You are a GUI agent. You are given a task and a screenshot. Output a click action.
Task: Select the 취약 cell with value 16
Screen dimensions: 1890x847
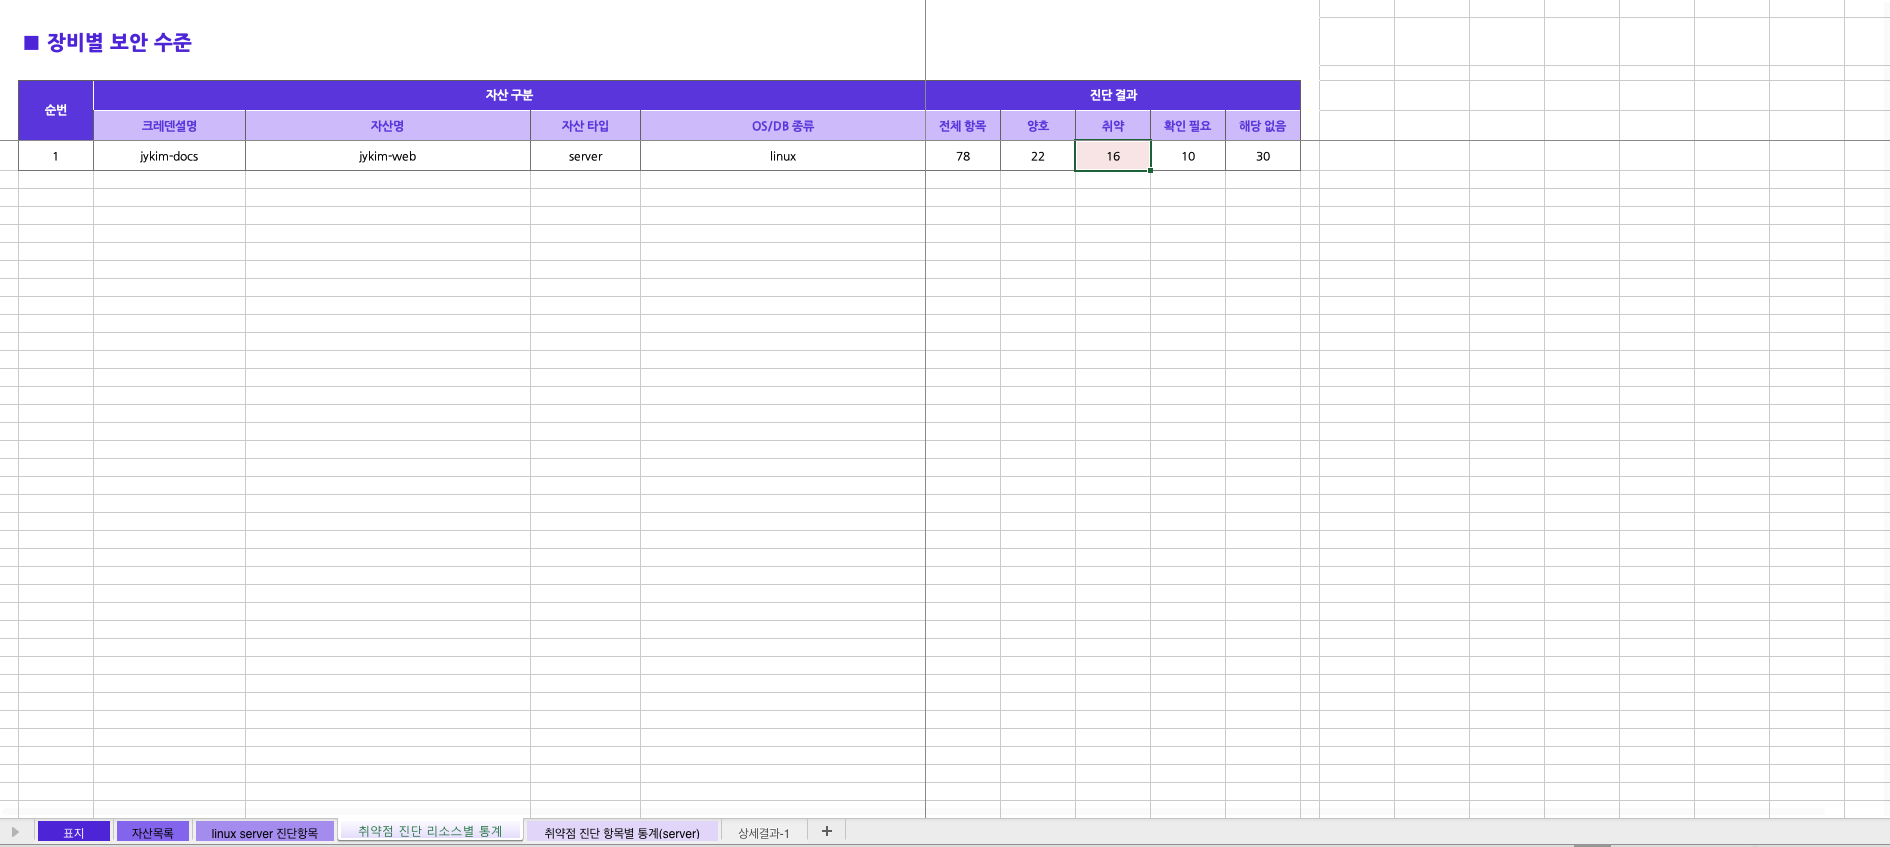(x=1112, y=156)
